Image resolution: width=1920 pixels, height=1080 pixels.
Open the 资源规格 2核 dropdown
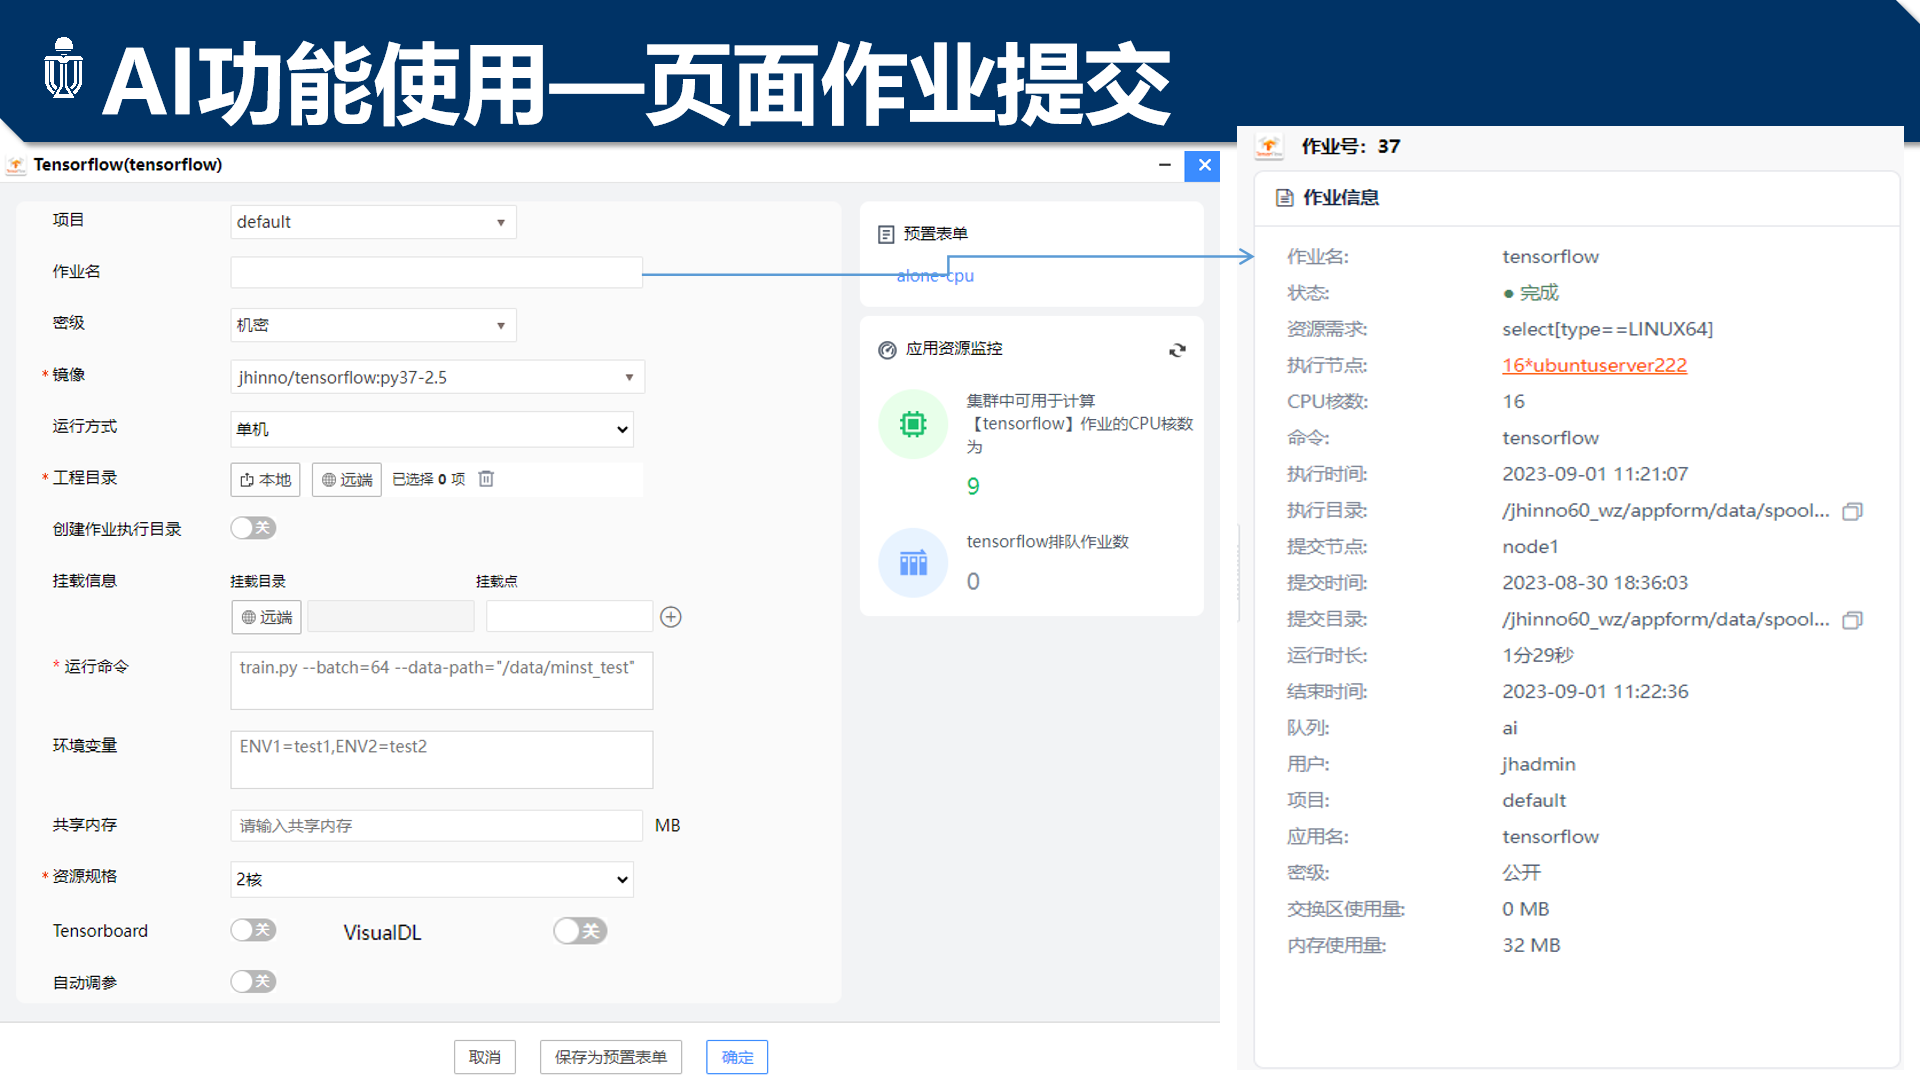coord(432,879)
